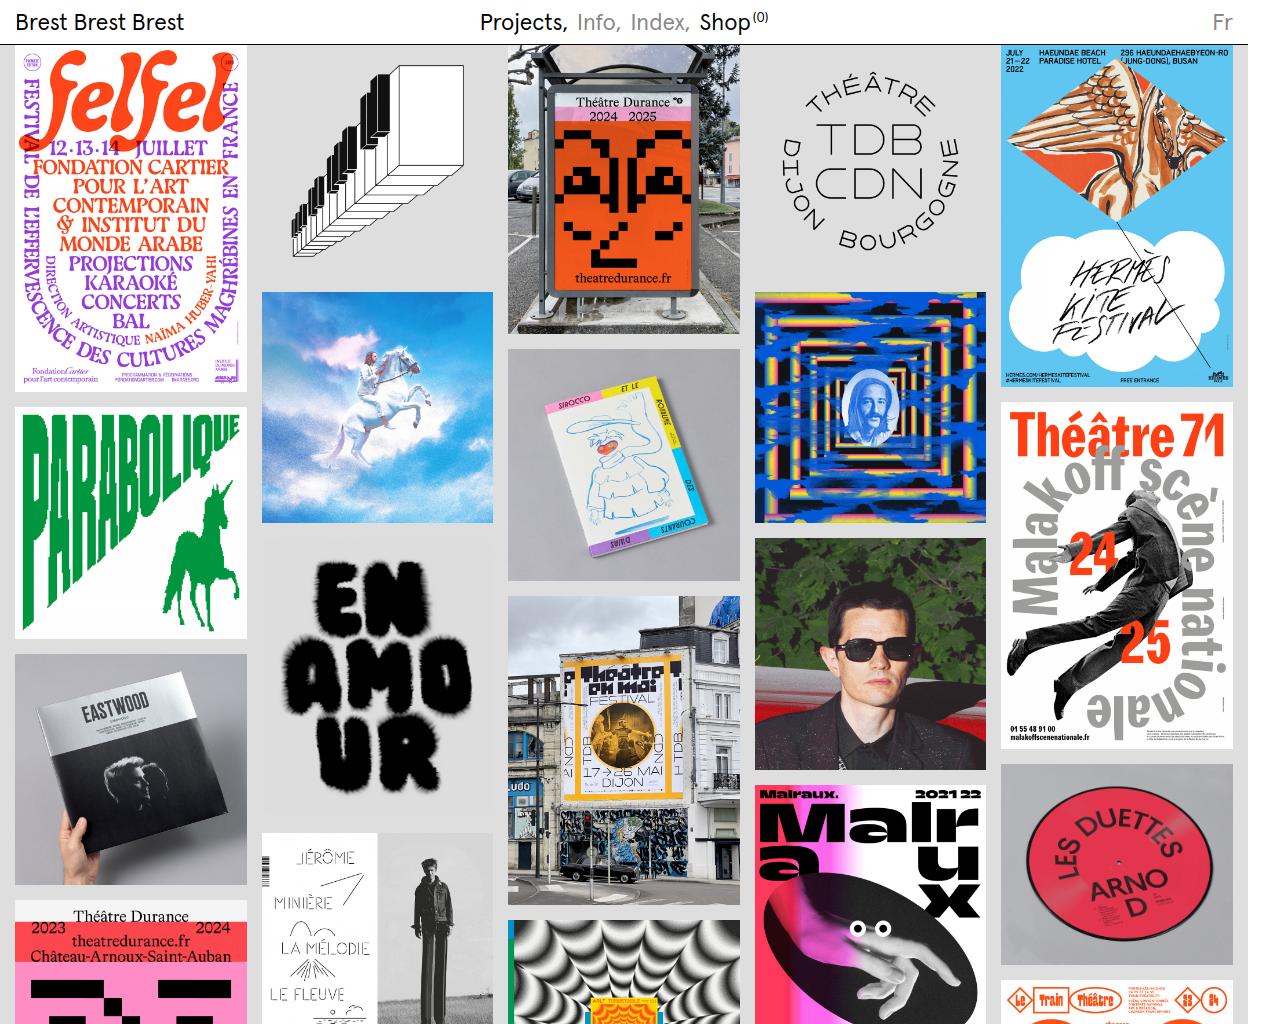
Task: Select the Projects menu item
Action: (x=524, y=22)
